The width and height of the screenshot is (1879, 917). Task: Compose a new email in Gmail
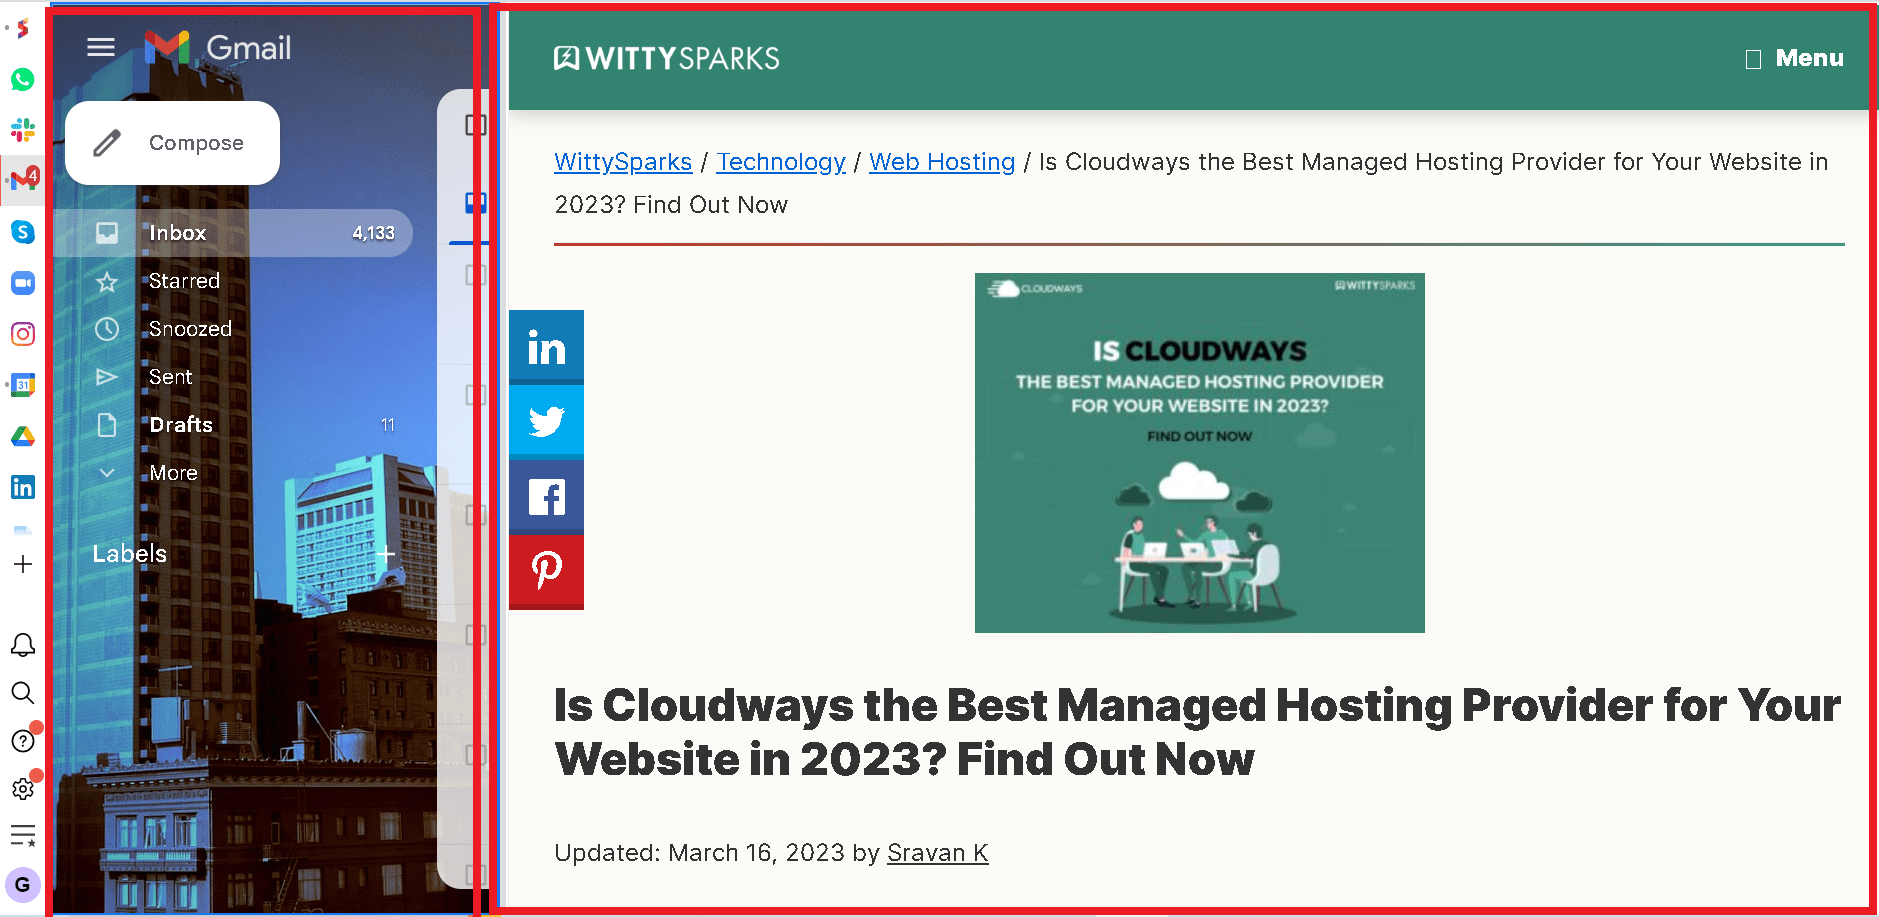tap(172, 143)
